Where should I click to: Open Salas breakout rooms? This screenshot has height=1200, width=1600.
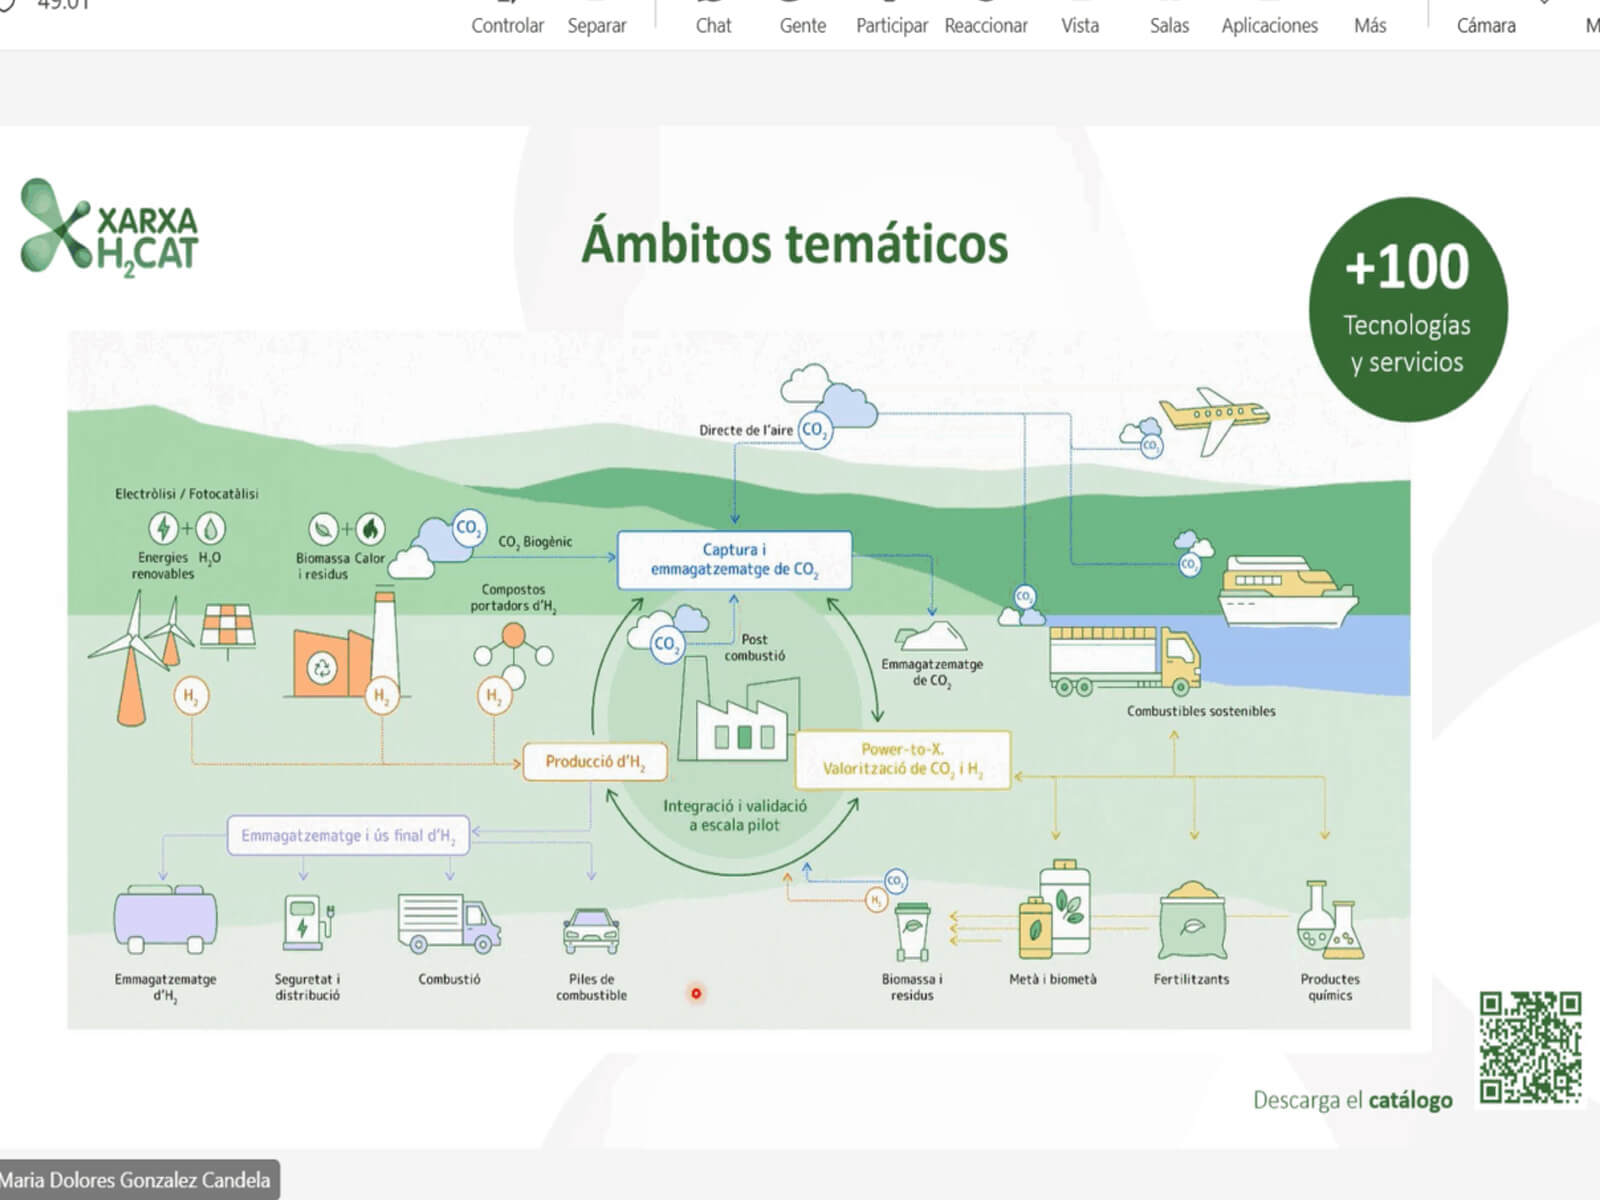click(x=1168, y=25)
